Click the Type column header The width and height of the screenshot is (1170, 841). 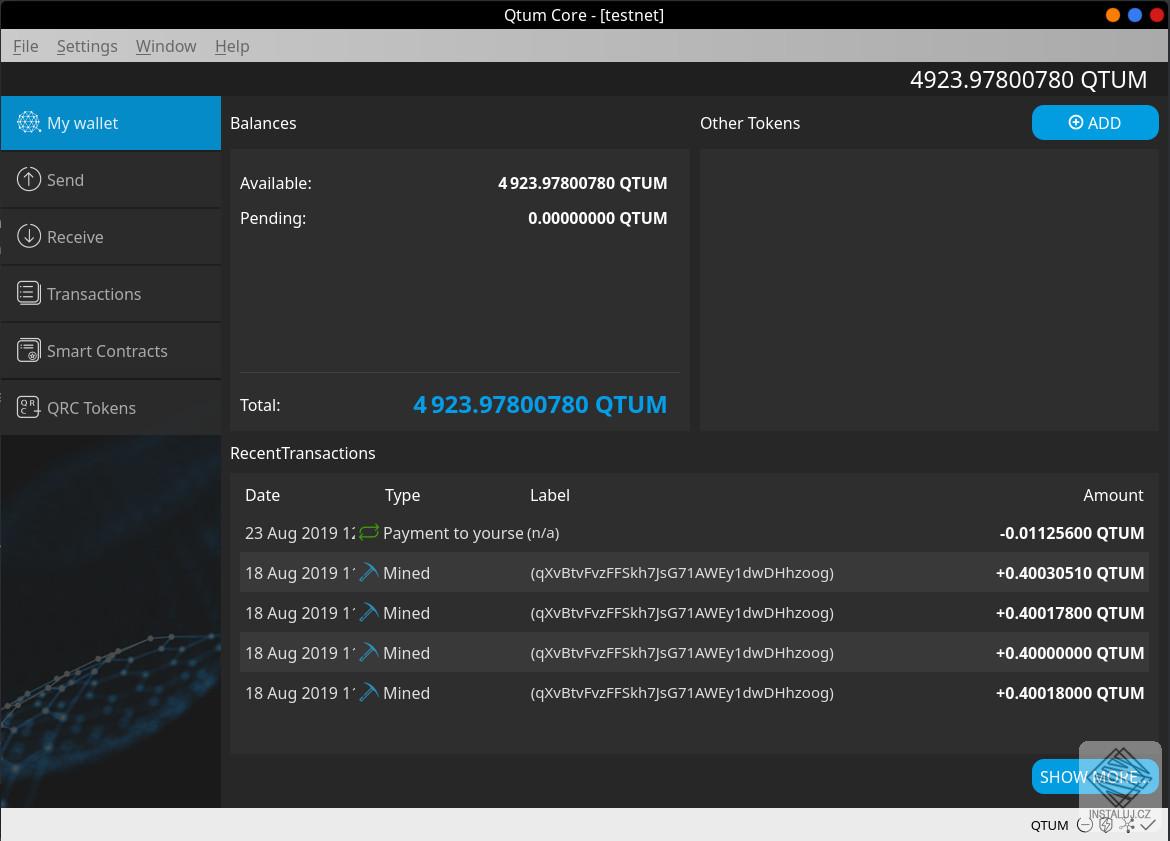tap(402, 495)
